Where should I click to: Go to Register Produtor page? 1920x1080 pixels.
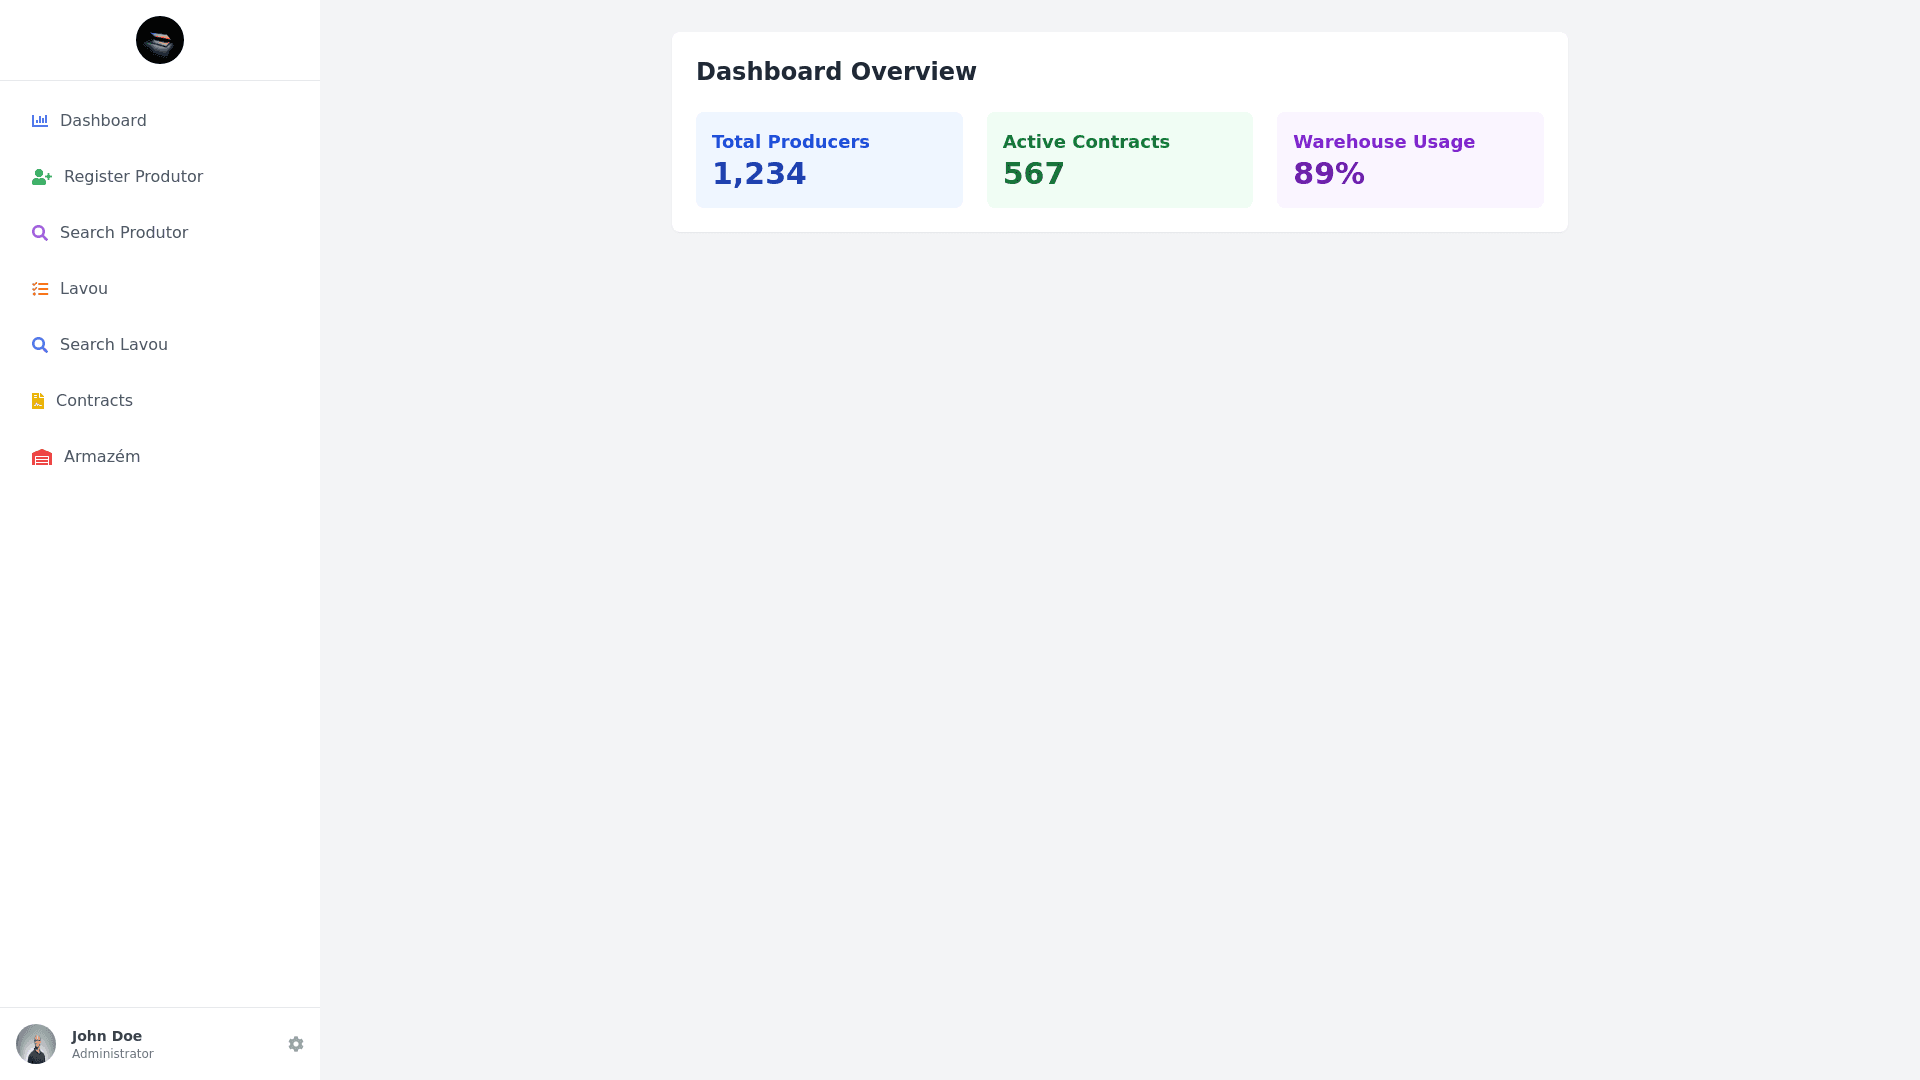(x=133, y=177)
